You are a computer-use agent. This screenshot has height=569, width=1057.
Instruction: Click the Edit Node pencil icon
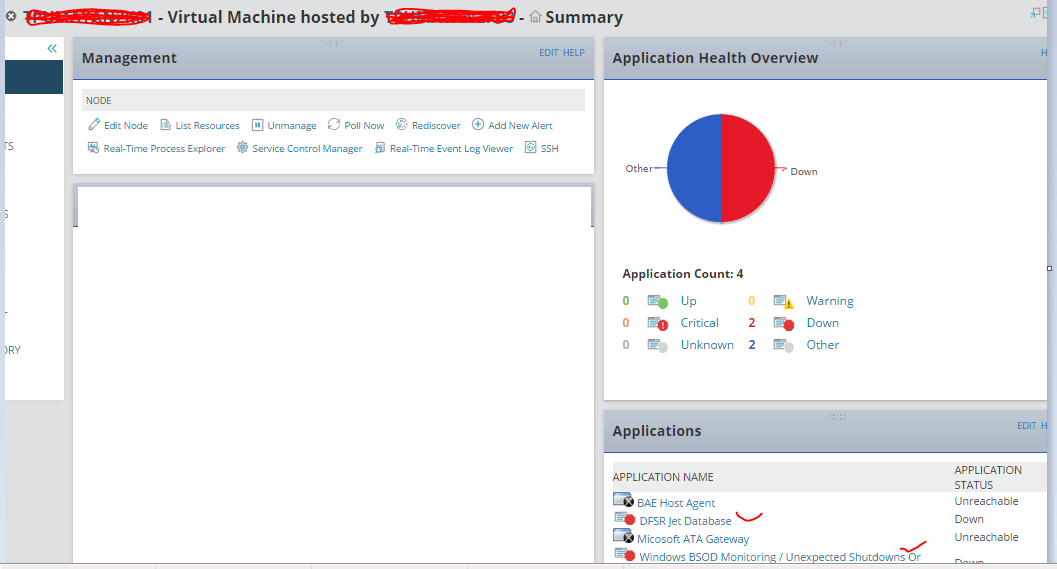[94, 125]
